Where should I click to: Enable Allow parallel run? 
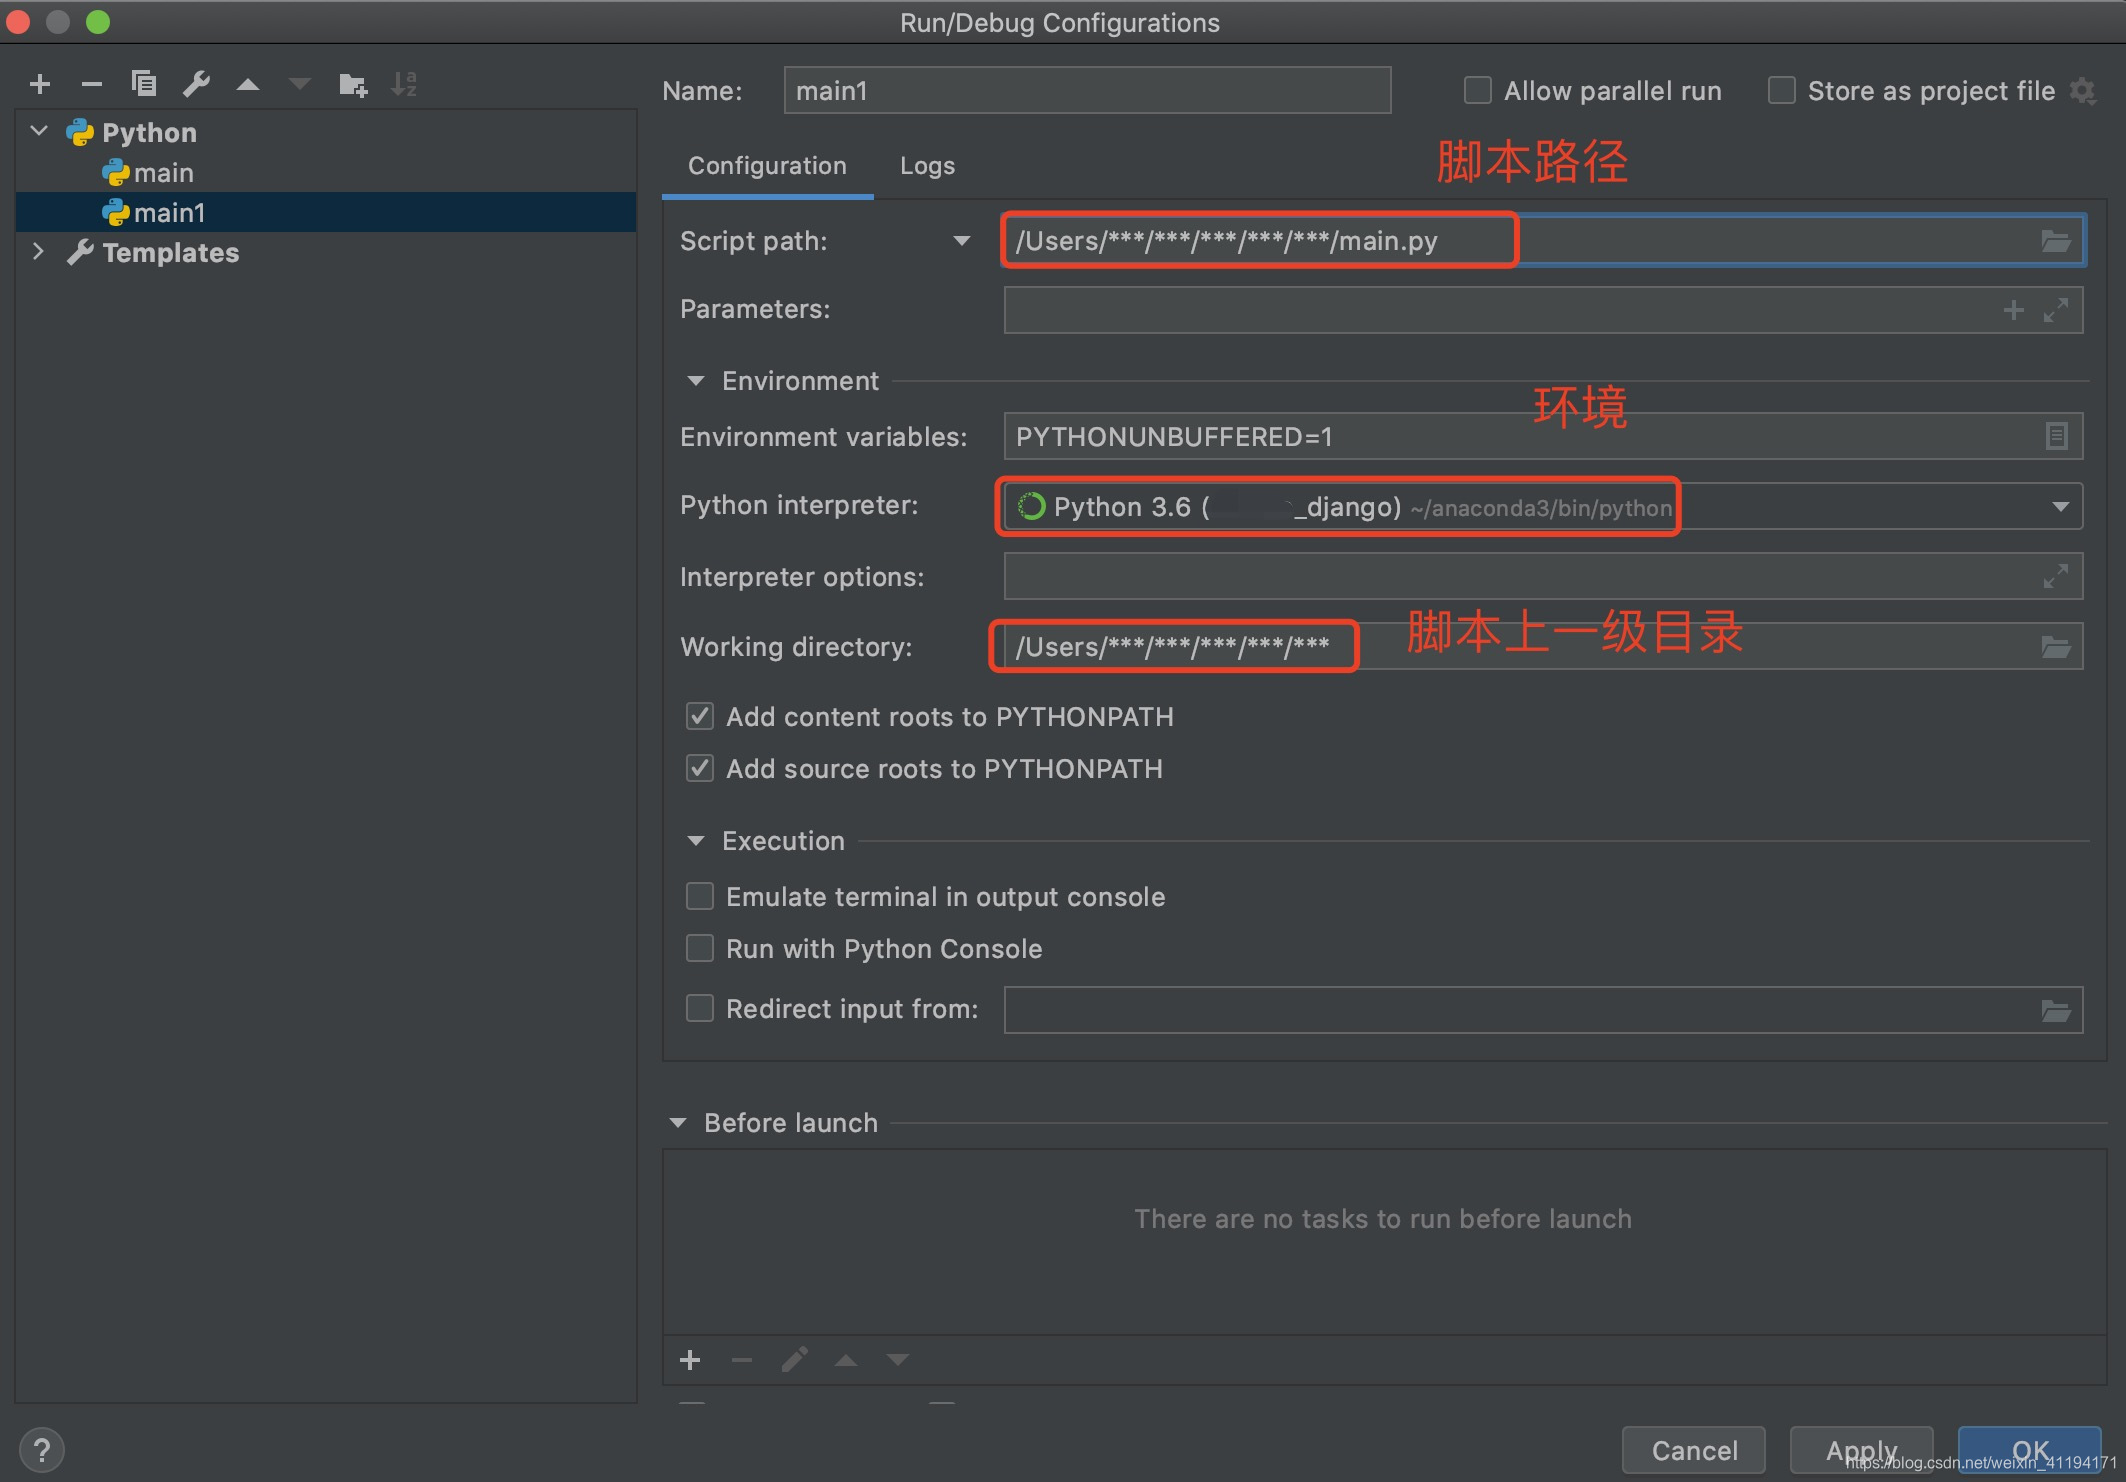click(x=1477, y=89)
